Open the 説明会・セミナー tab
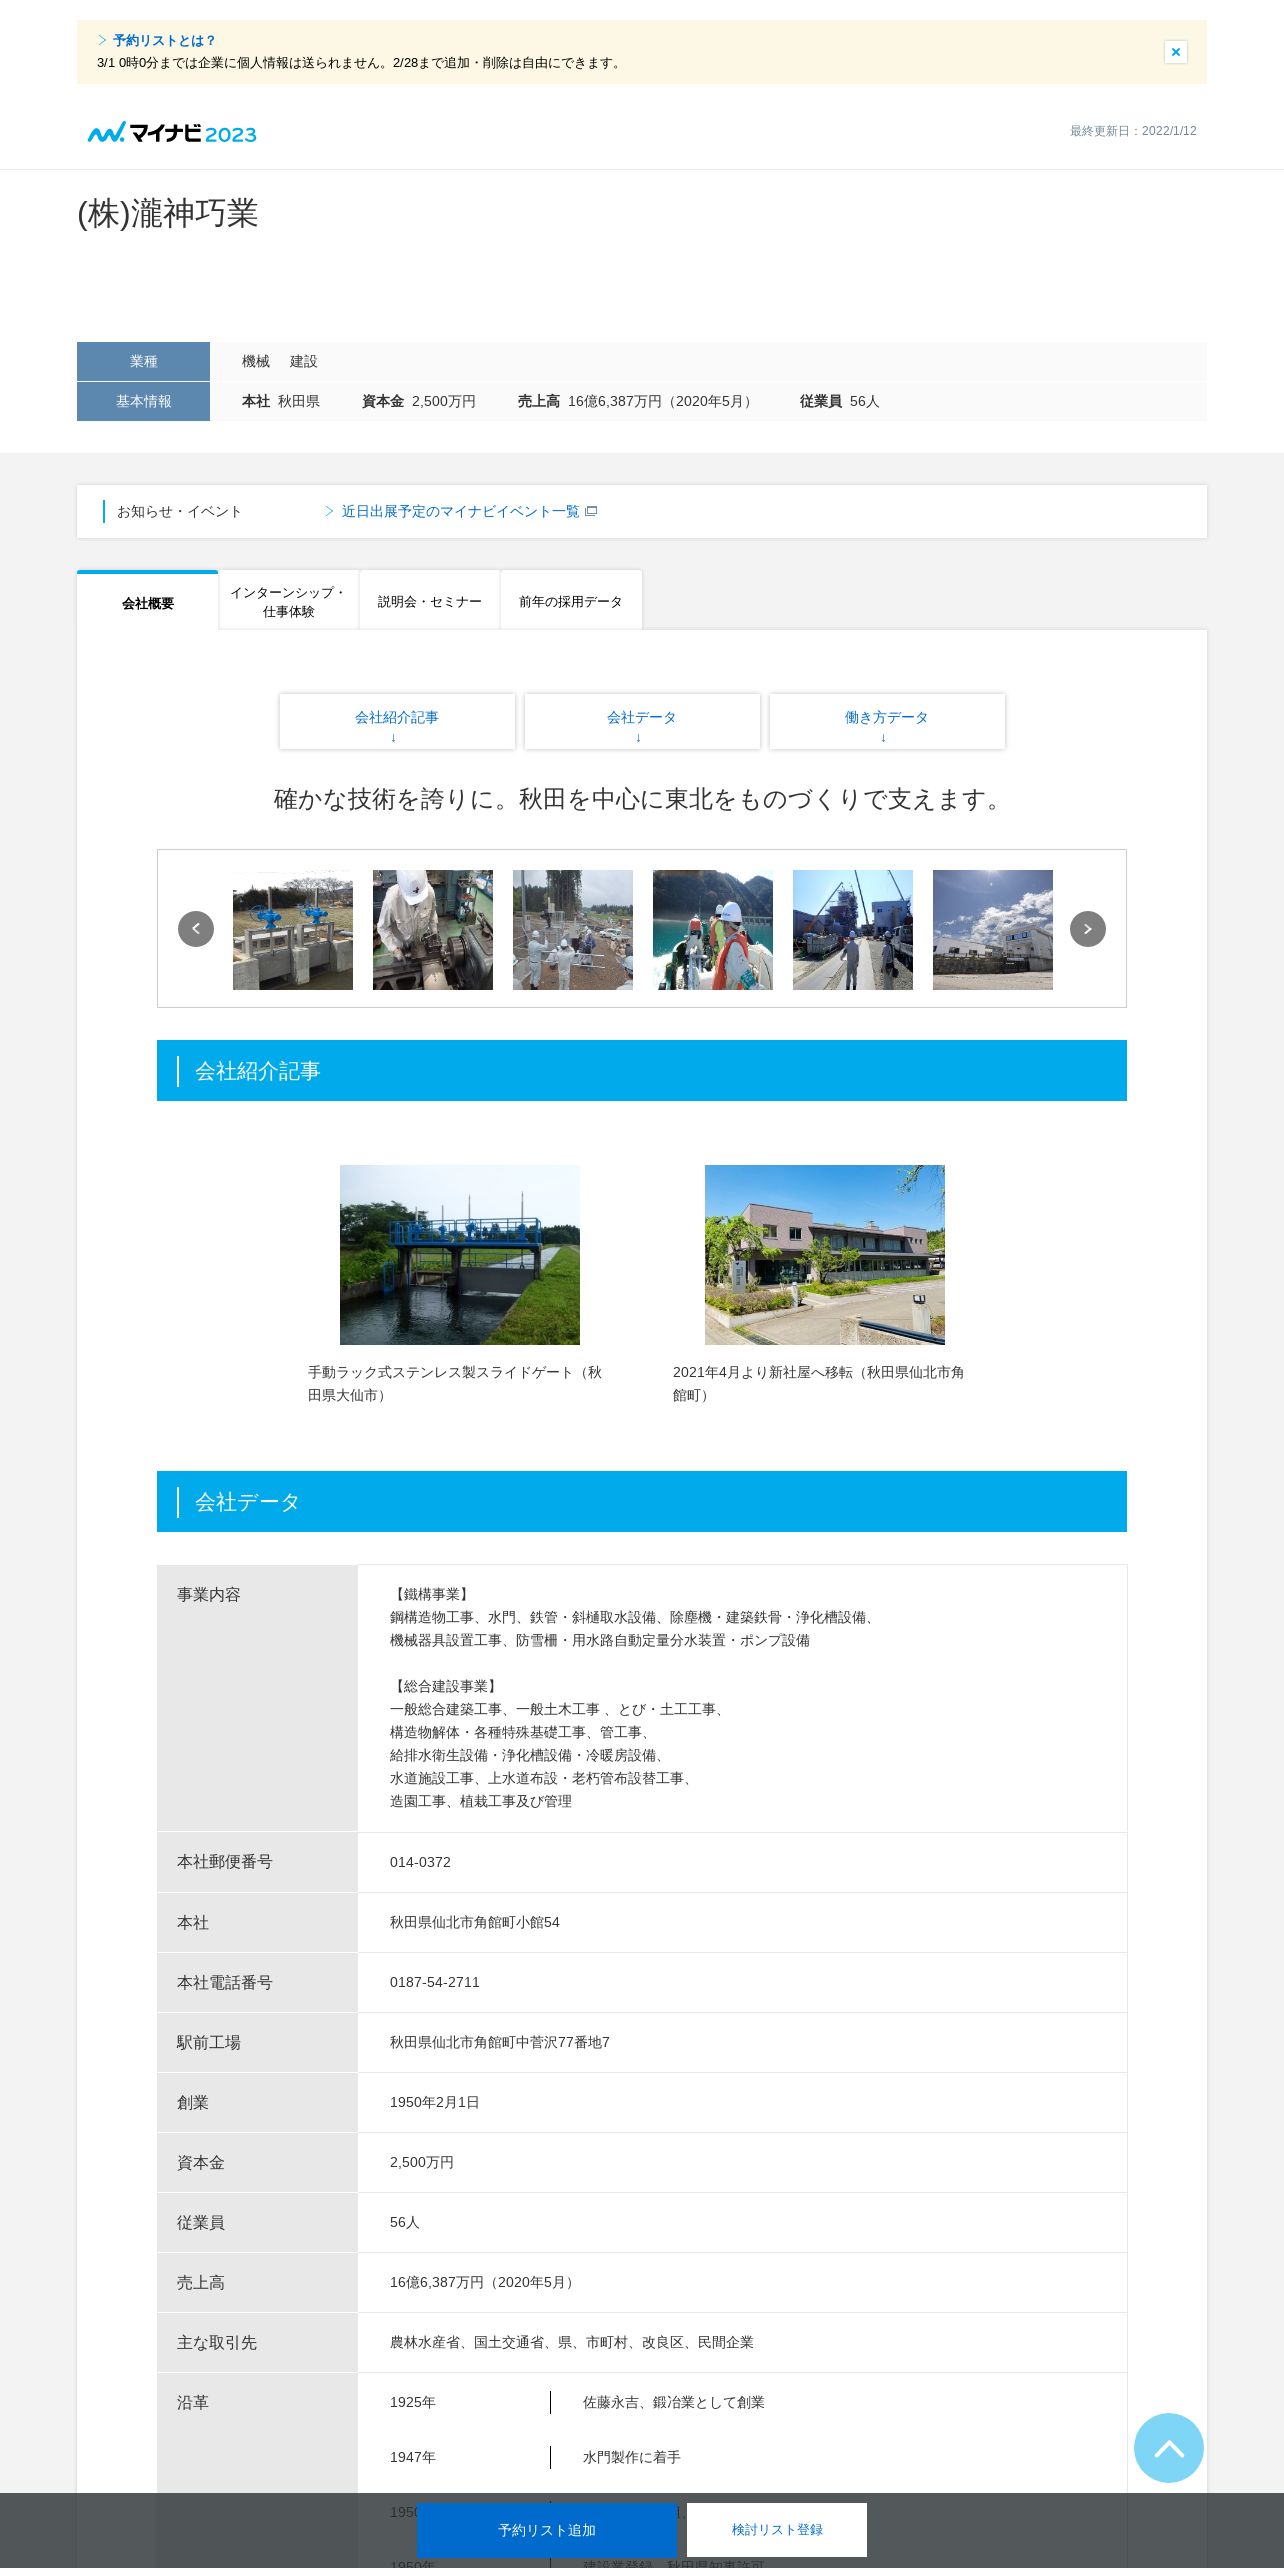The image size is (1284, 2568). coord(430,602)
